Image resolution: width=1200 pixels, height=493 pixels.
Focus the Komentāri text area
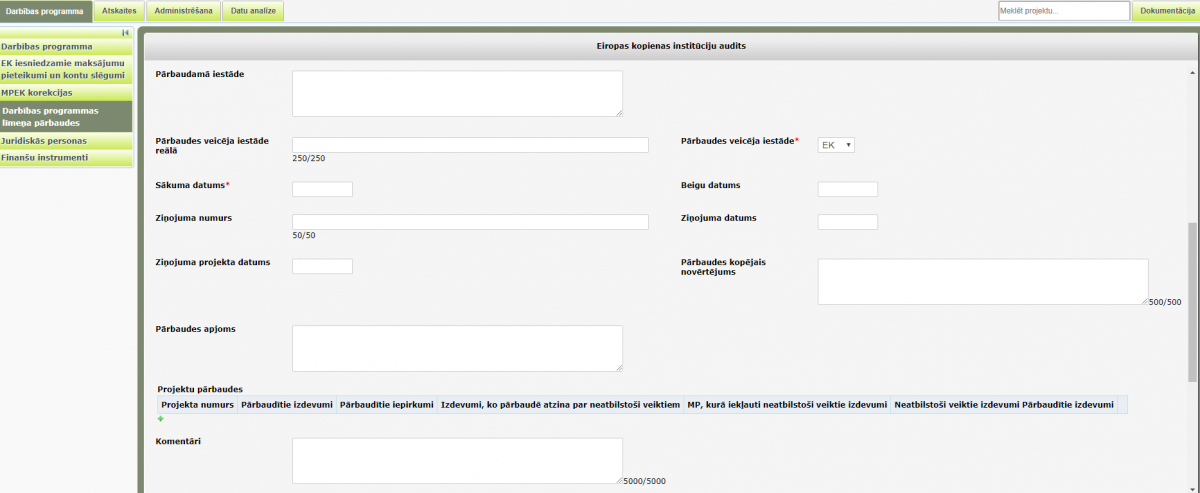coord(457,461)
